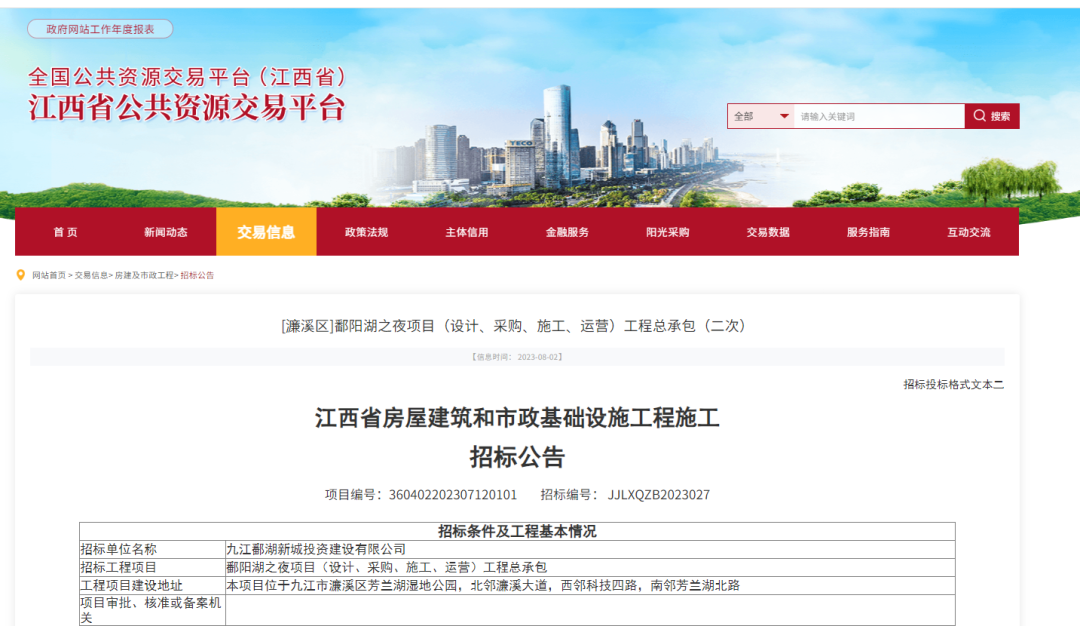Click 房建及市政工程 breadcrumb link
This screenshot has height=626, width=1080.
click(x=144, y=275)
